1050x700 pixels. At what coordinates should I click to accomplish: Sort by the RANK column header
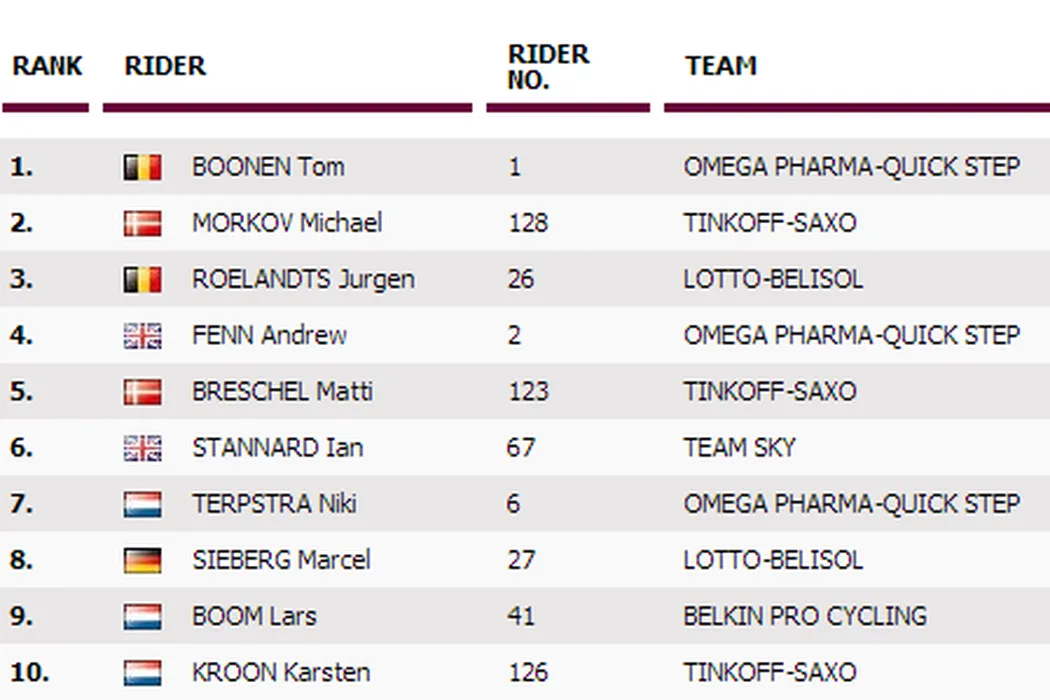coord(46,67)
